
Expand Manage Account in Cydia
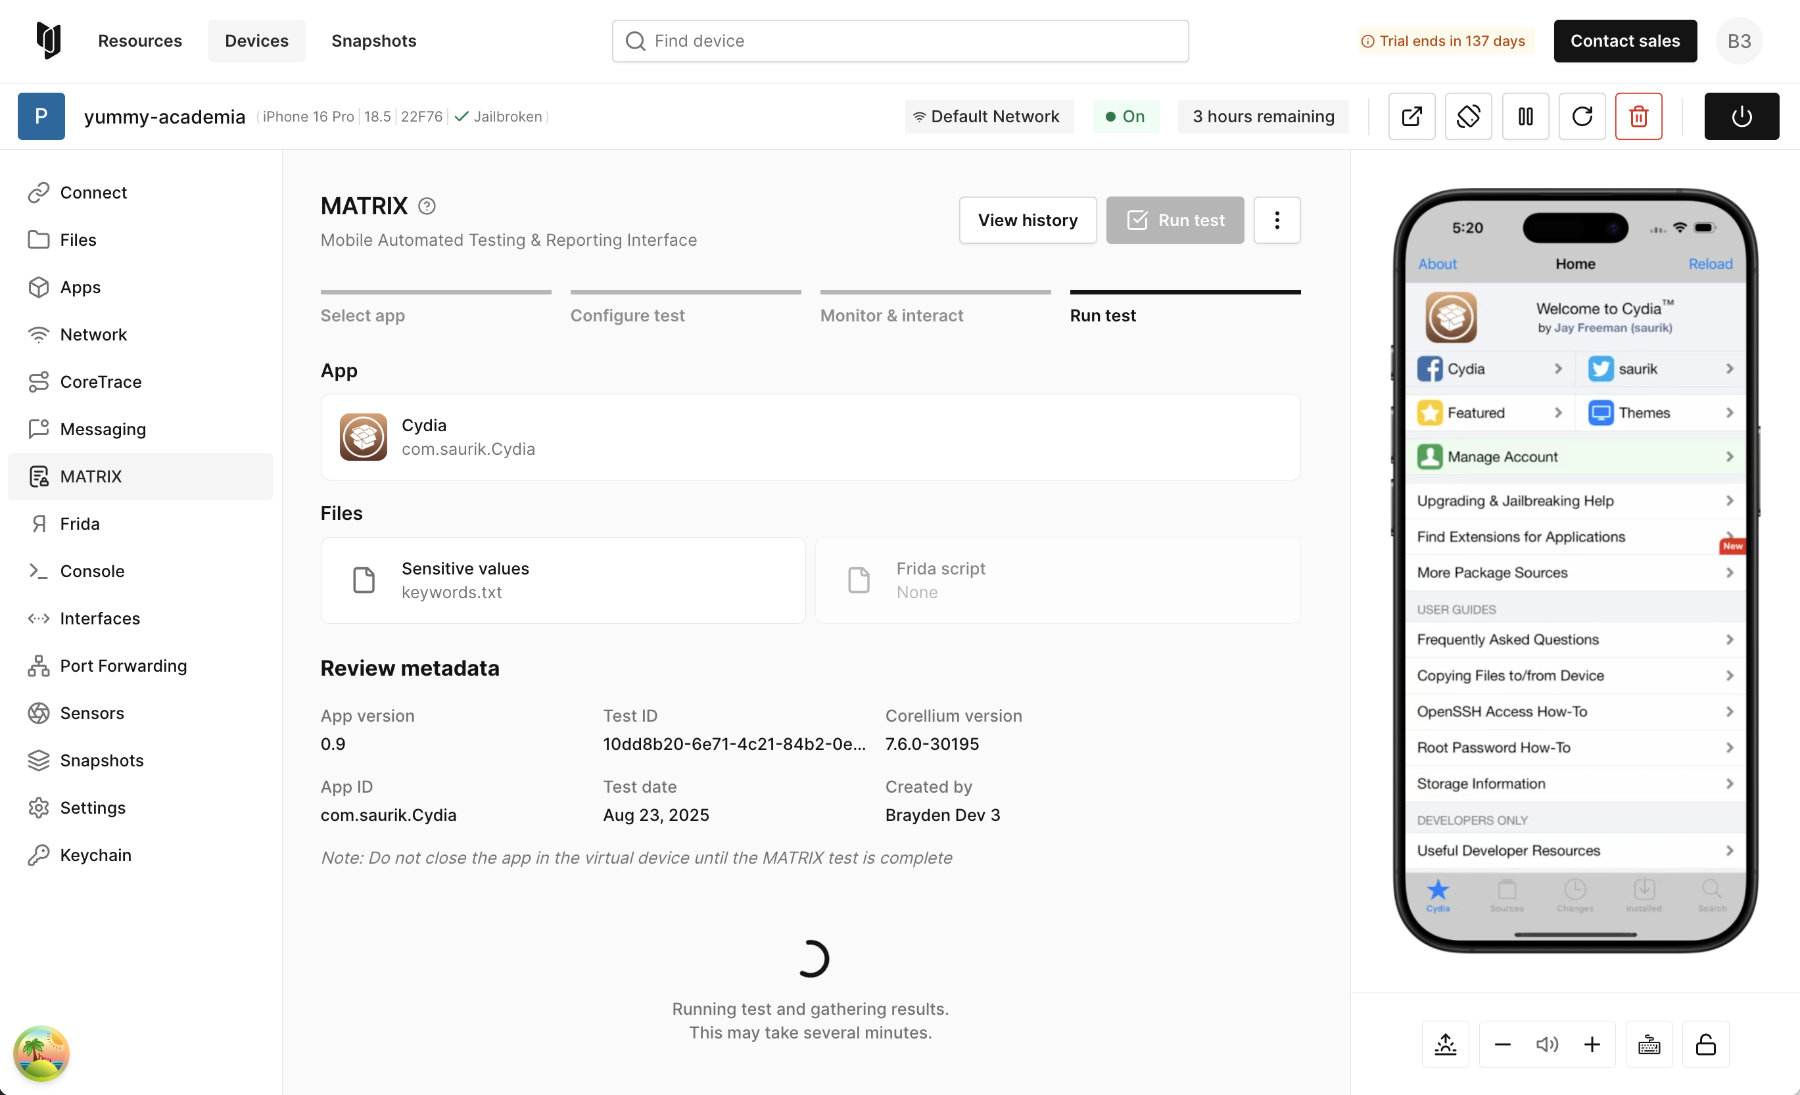coord(1575,457)
